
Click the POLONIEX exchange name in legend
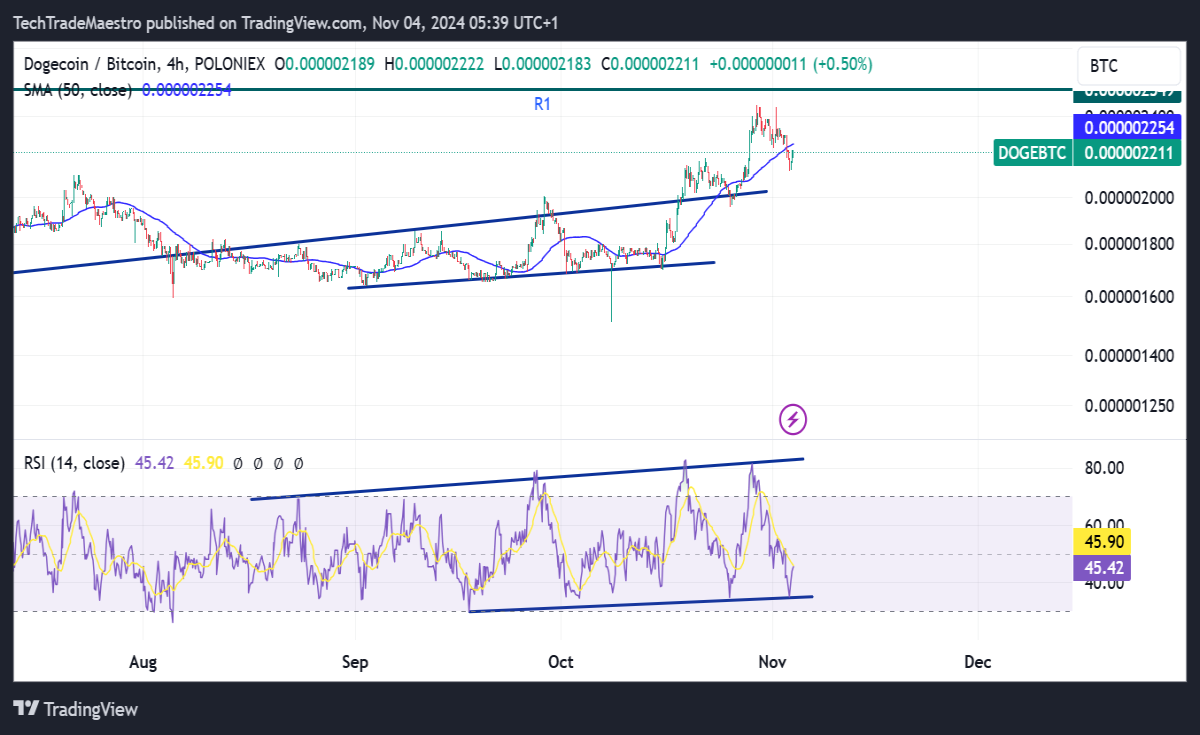(230, 64)
